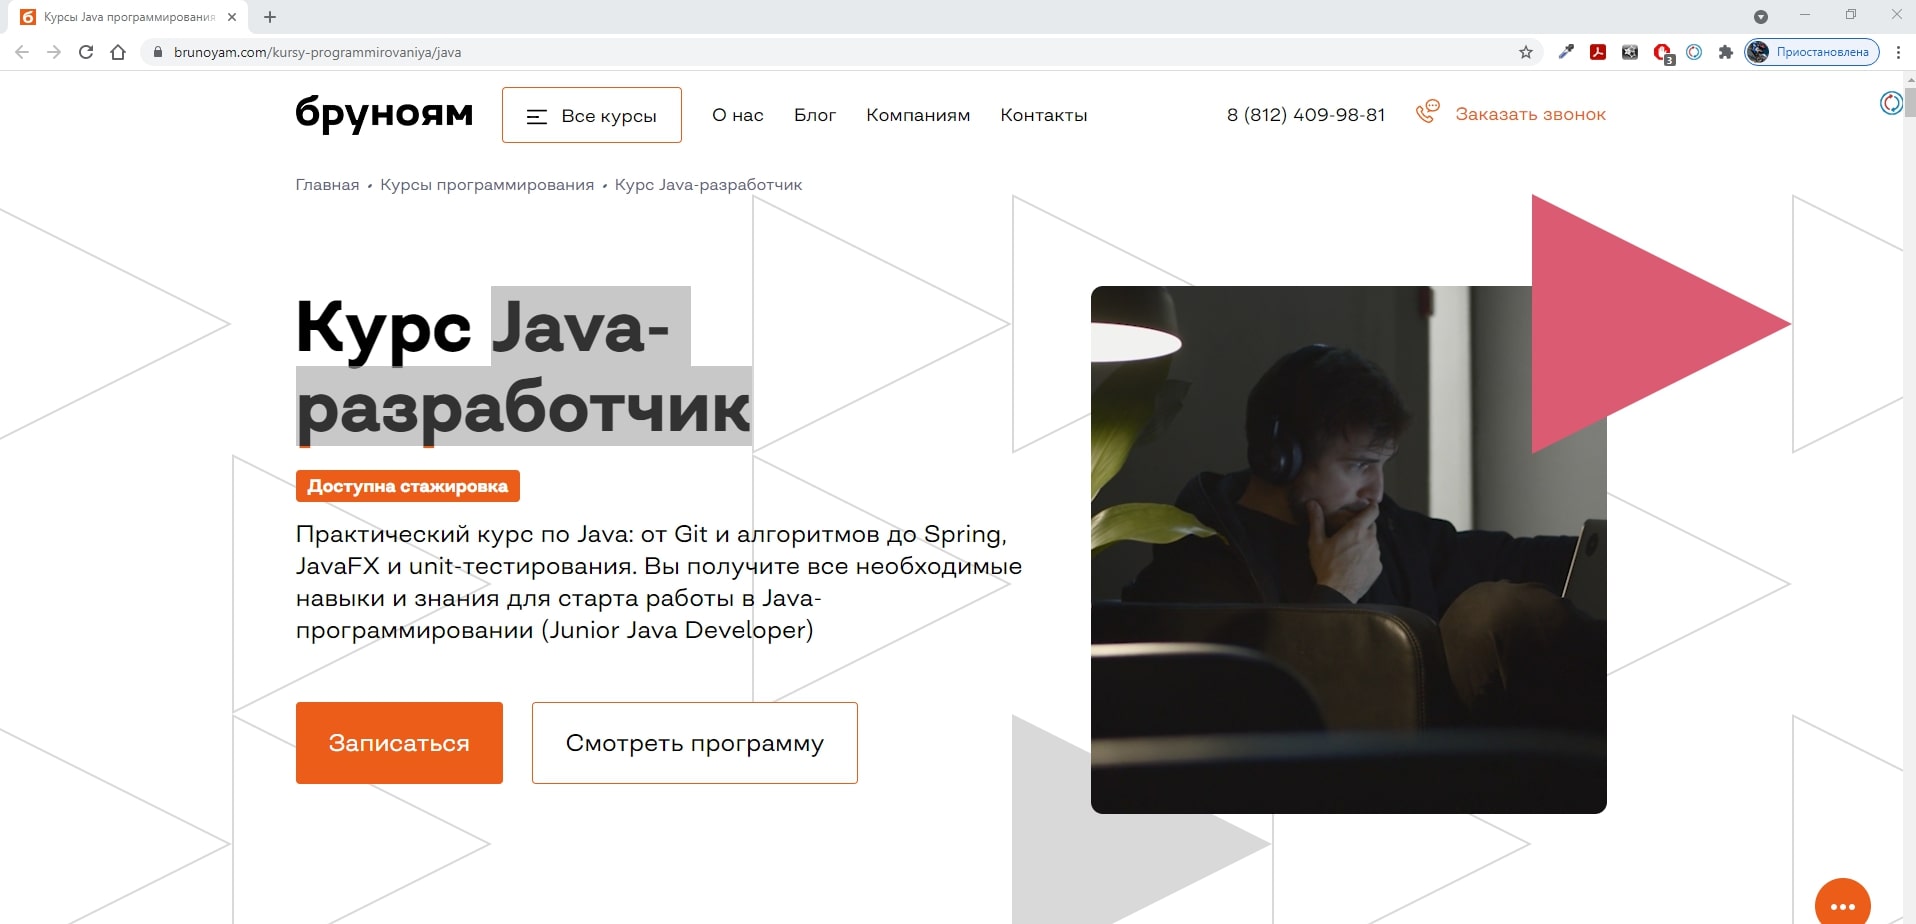Select the Курсы Java программирования tab

coord(128,17)
